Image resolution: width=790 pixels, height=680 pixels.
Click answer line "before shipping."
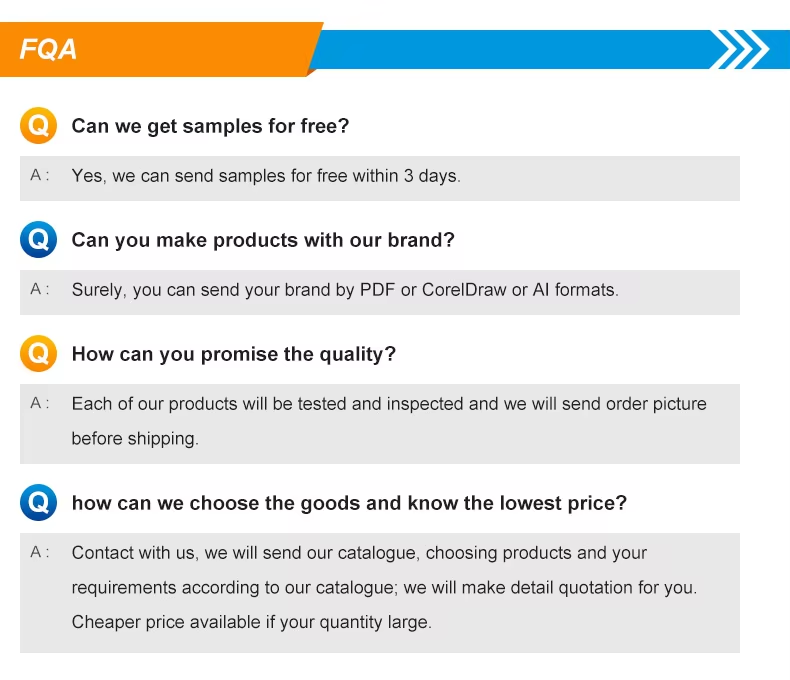[135, 439]
